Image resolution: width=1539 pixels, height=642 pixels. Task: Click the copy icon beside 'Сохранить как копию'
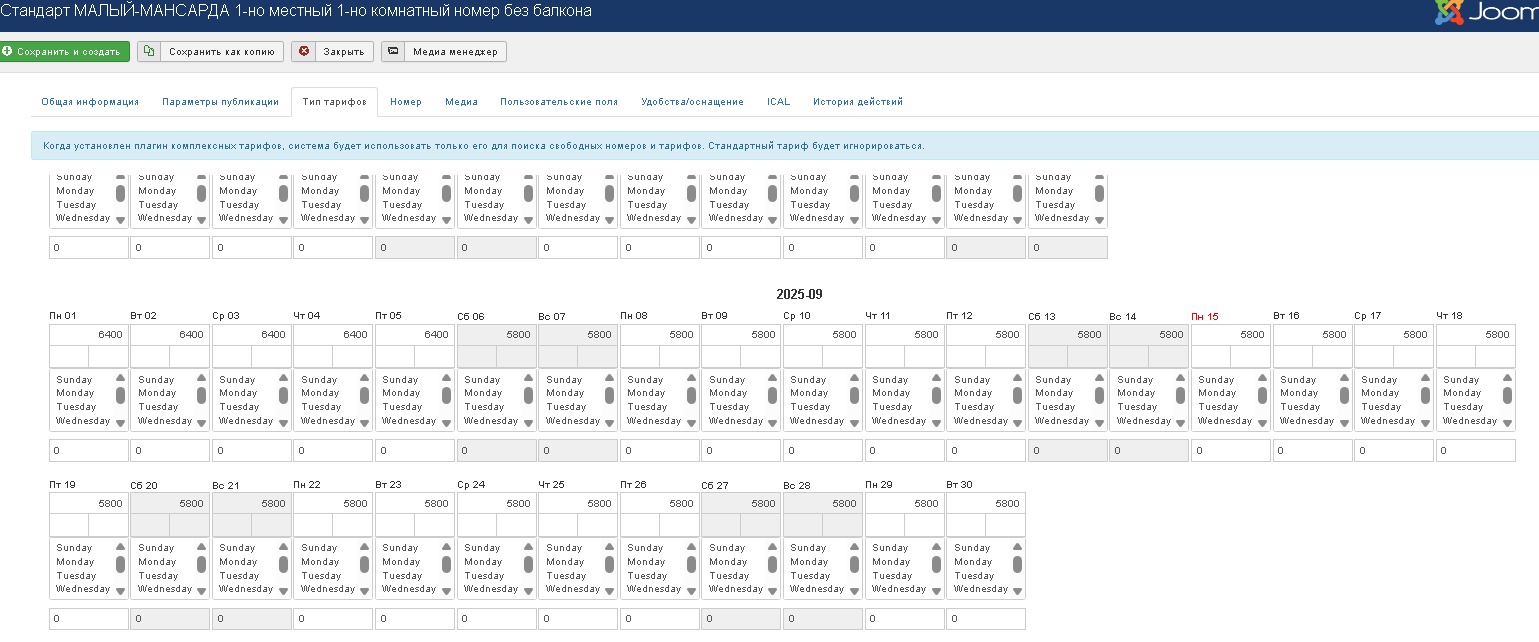(x=148, y=52)
